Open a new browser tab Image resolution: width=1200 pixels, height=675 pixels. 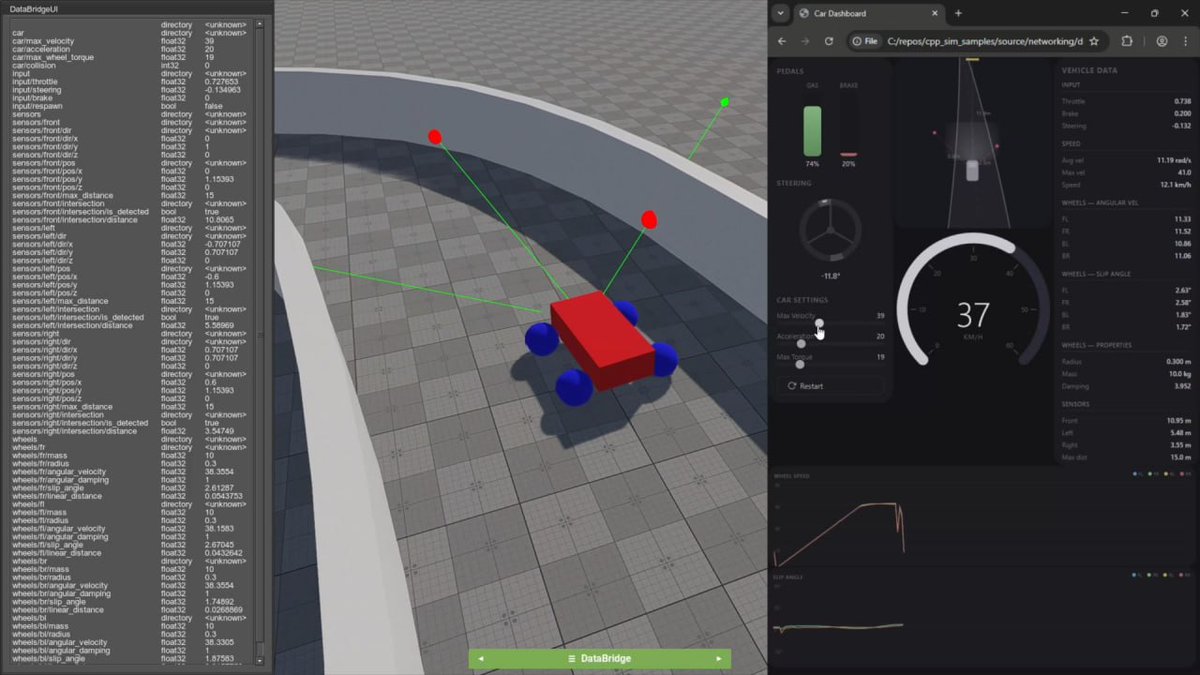click(x=958, y=13)
